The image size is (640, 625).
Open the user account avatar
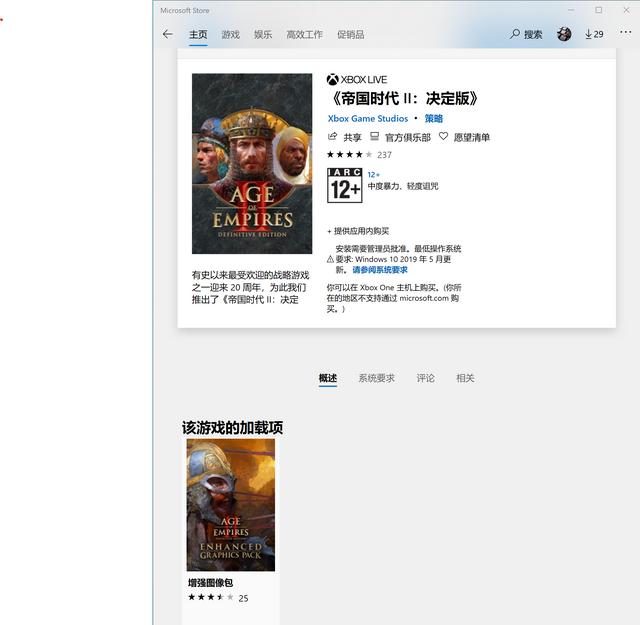pos(564,34)
